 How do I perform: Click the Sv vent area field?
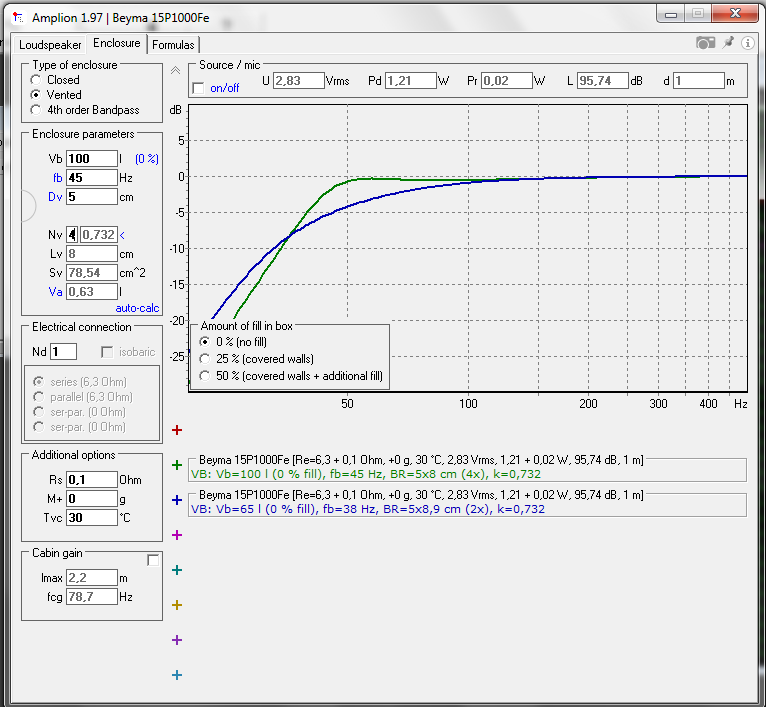point(92,273)
